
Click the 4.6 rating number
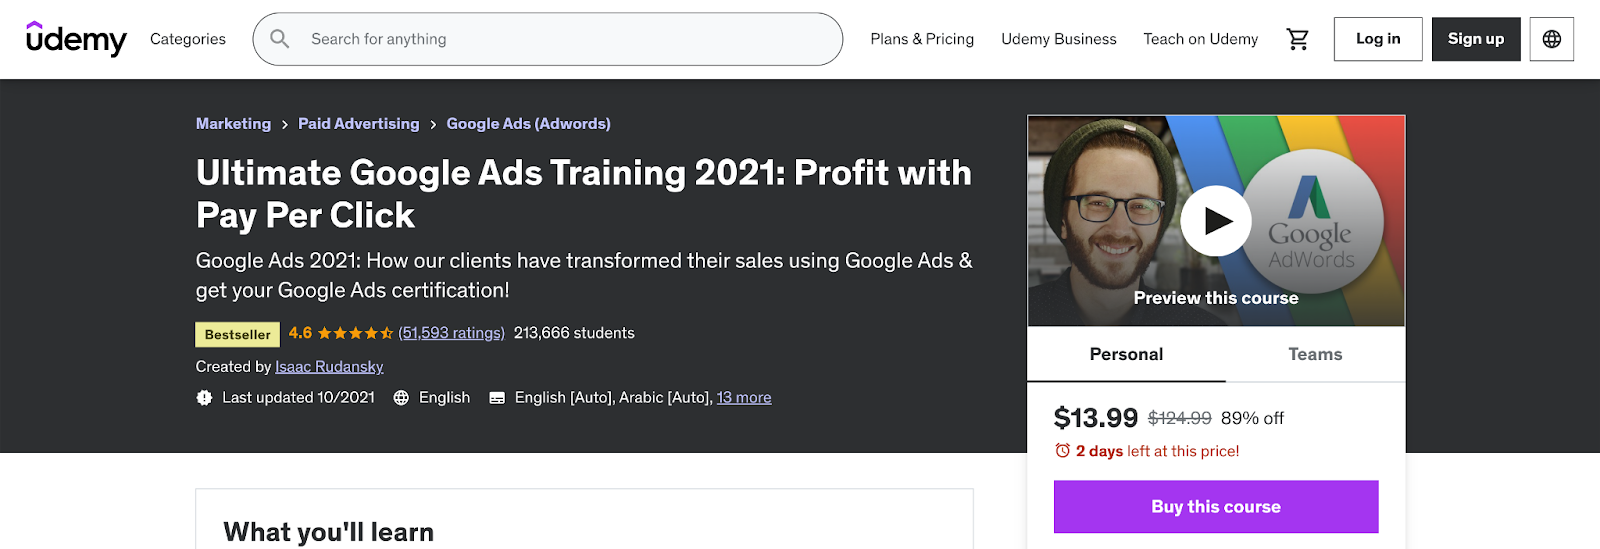click(300, 333)
